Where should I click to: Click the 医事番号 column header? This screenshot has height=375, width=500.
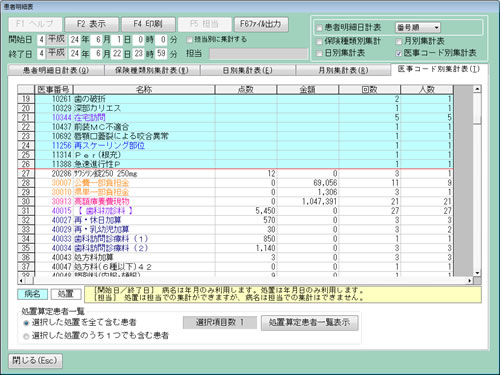tap(54, 89)
